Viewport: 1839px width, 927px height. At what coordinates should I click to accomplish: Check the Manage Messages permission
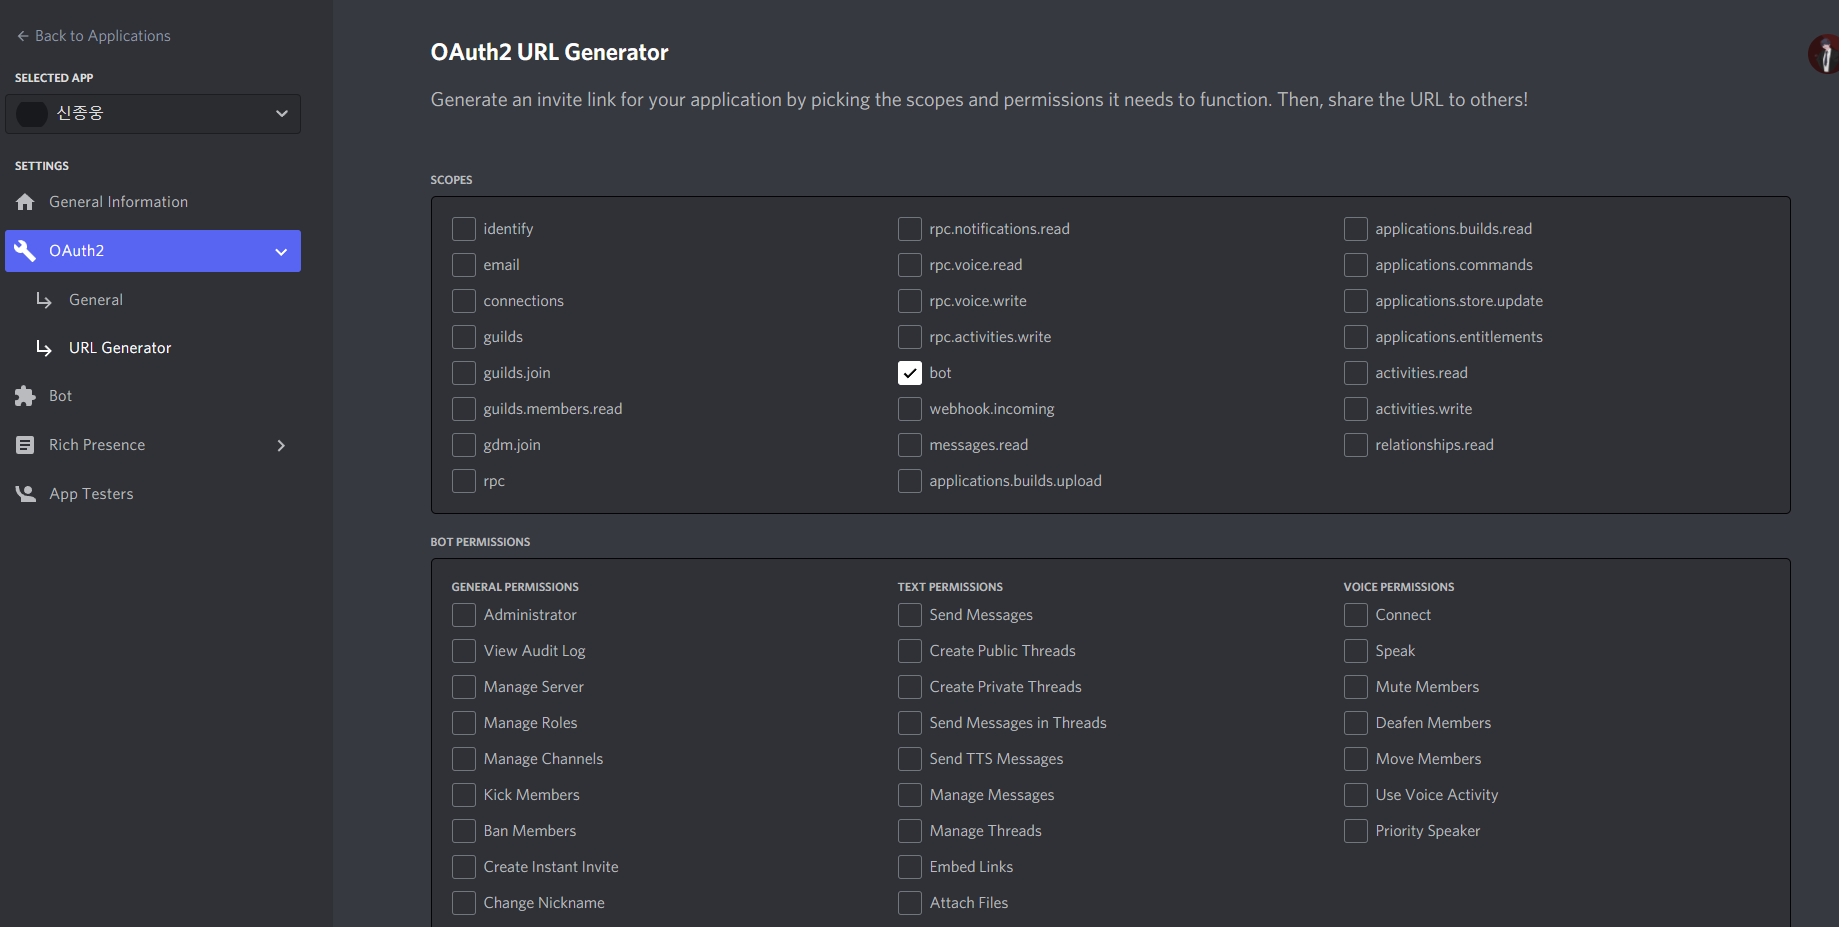910,795
